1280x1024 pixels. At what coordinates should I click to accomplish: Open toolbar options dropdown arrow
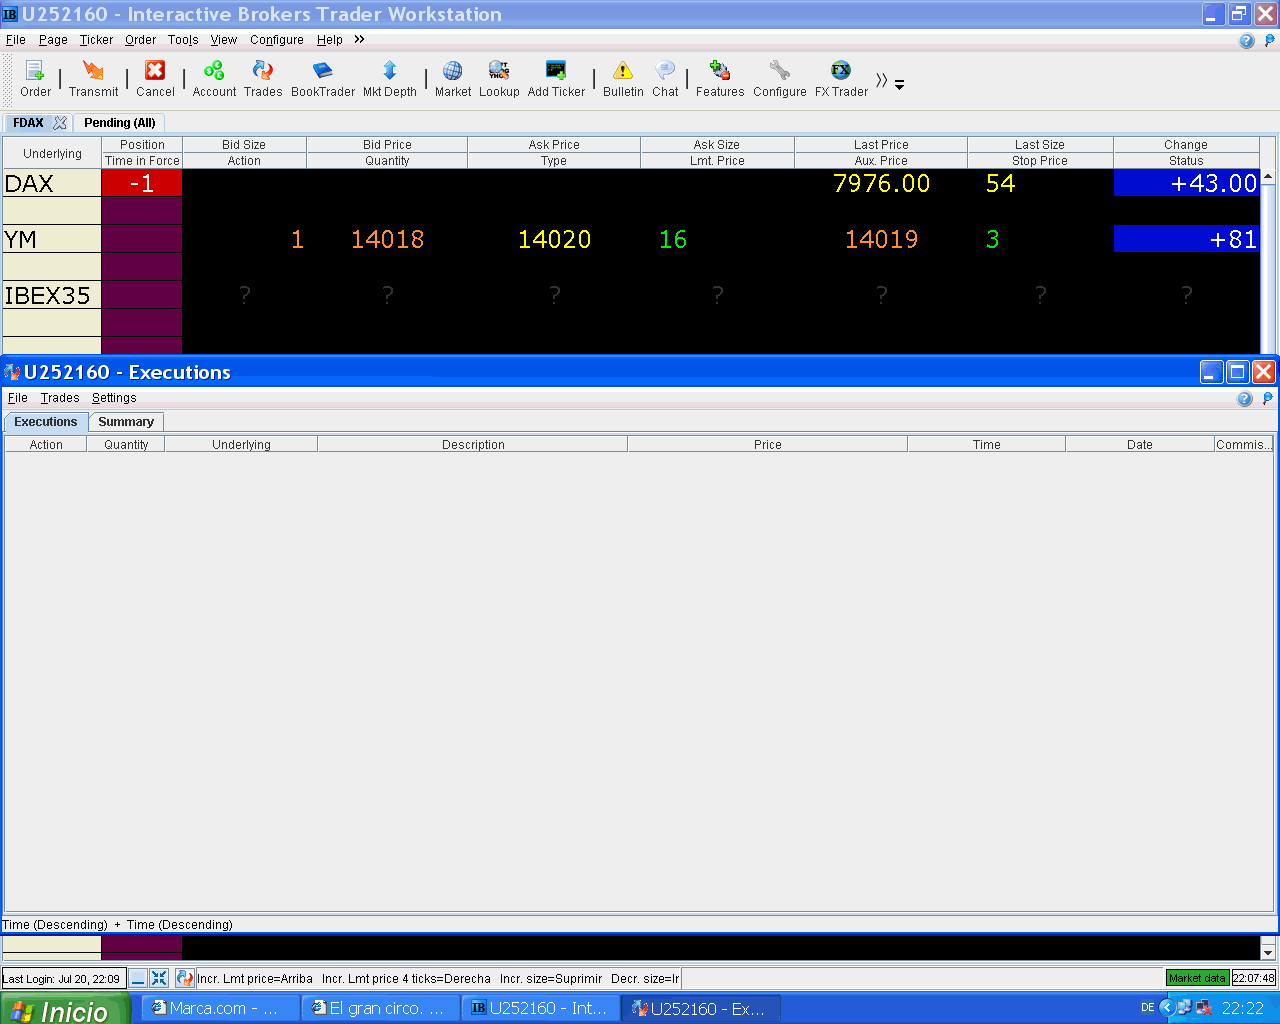[899, 86]
